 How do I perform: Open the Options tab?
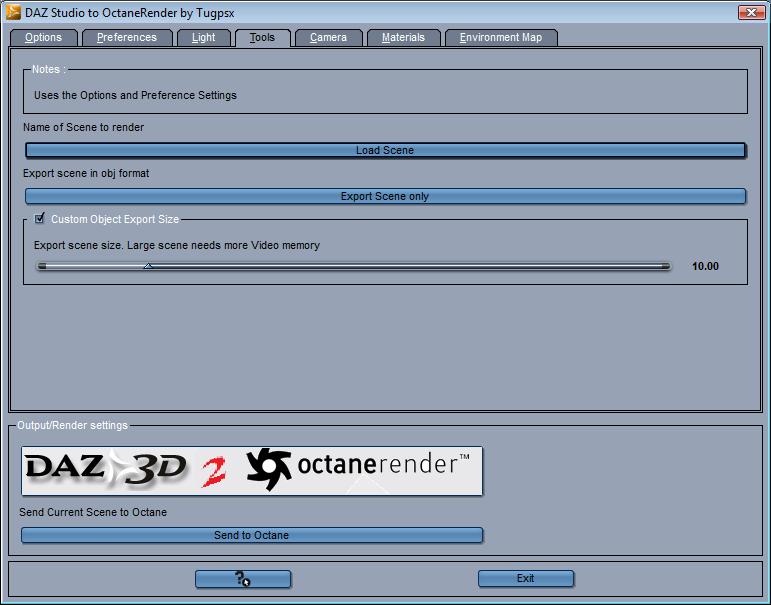(x=43, y=37)
